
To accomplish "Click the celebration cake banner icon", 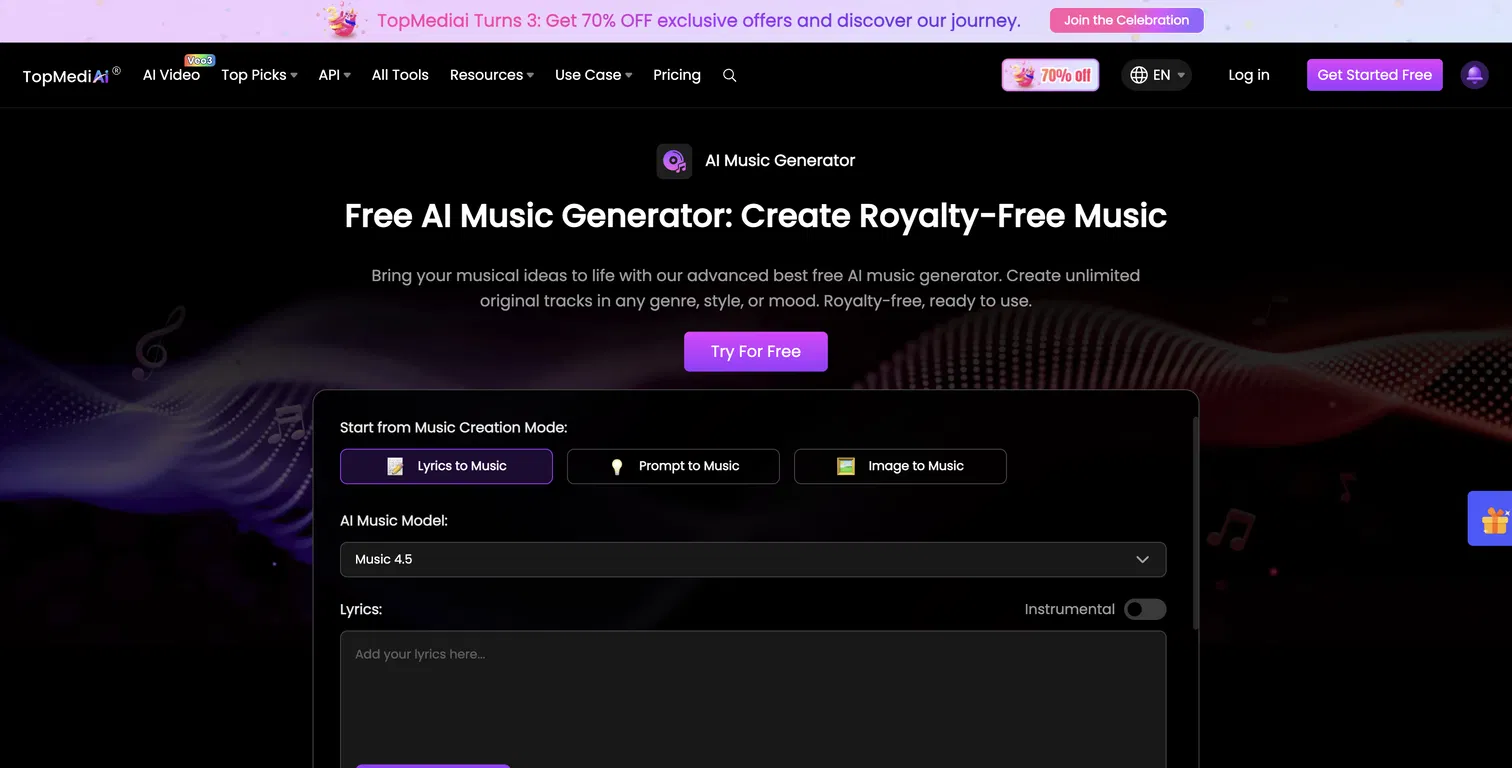I will pyautogui.click(x=343, y=19).
